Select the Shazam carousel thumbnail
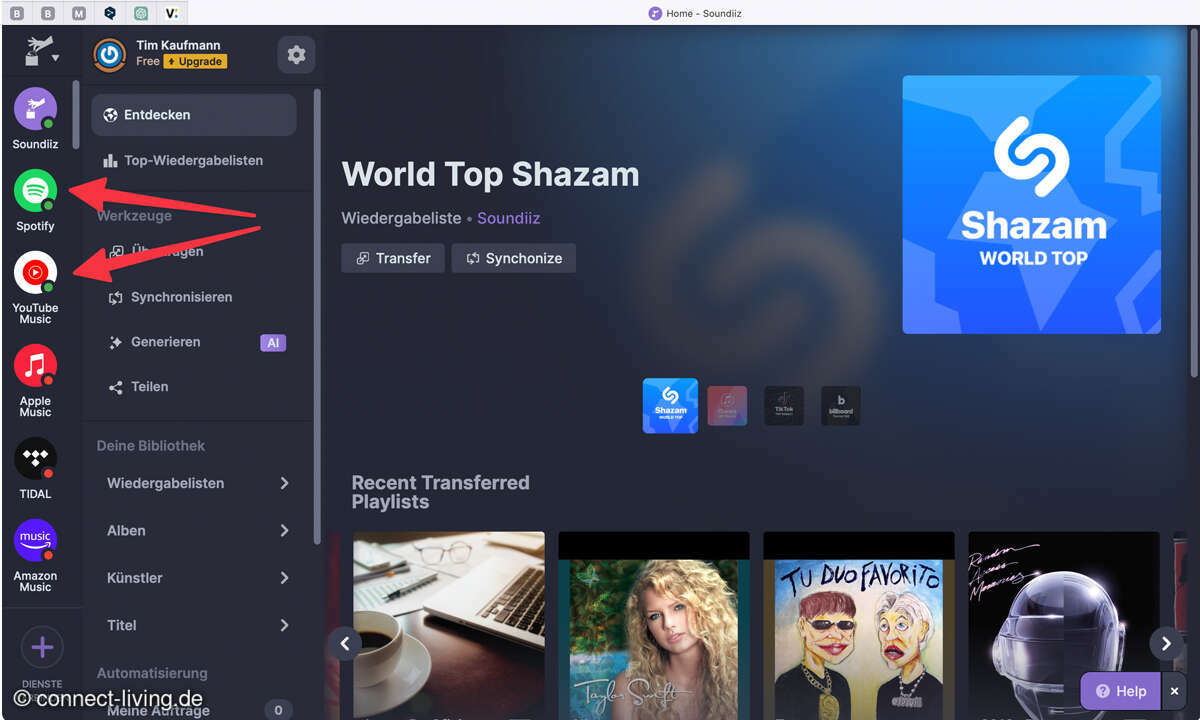This screenshot has height=720, width=1200. point(670,405)
